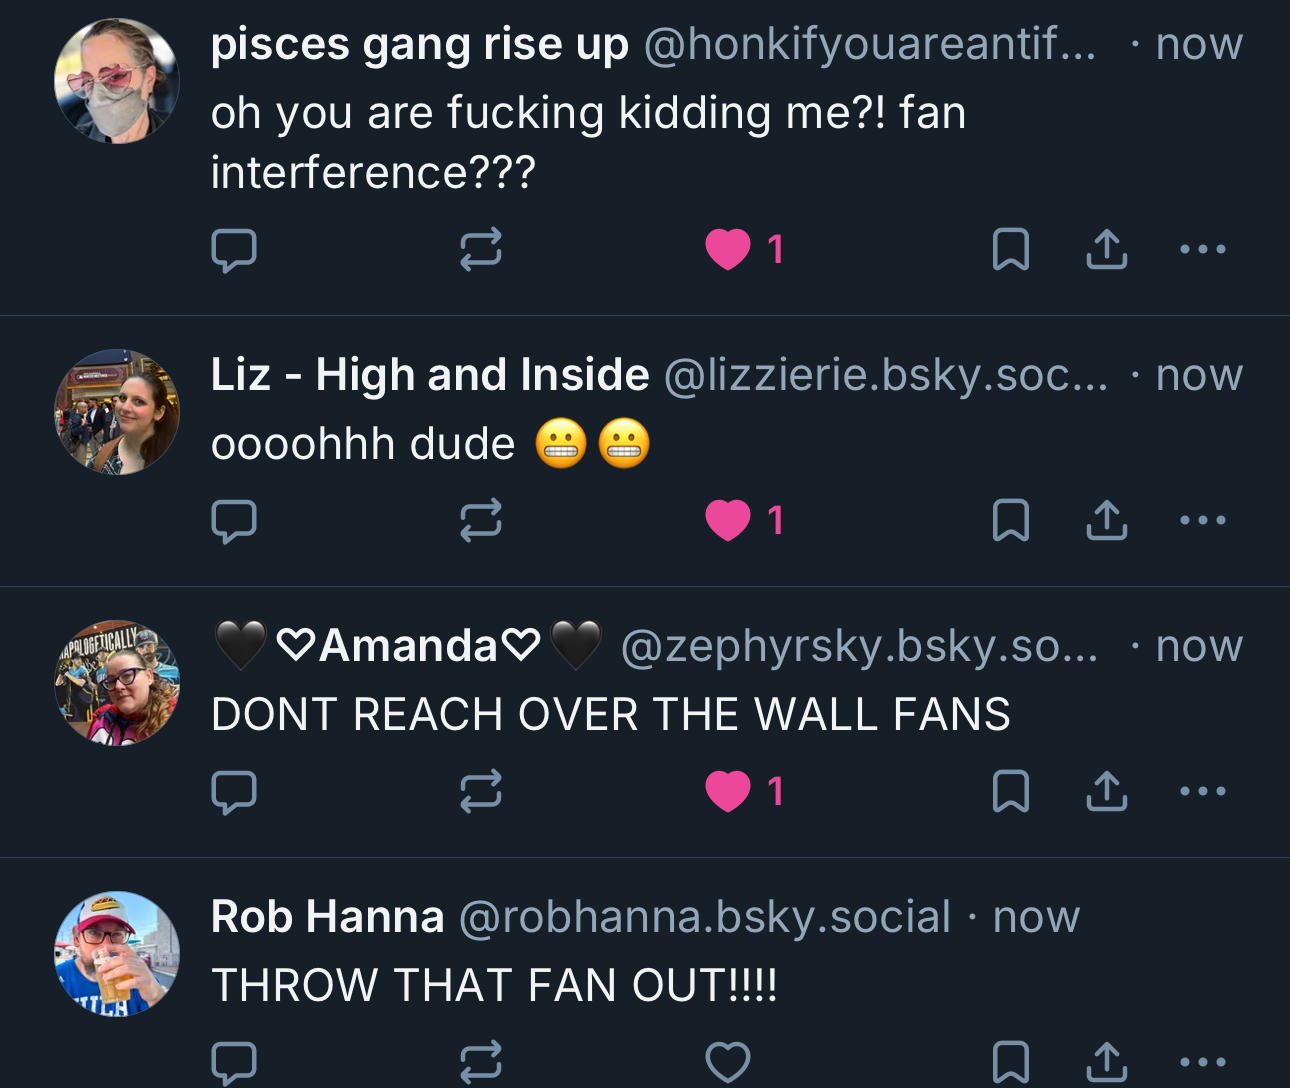Open more options for pisces gang post

click(x=1202, y=250)
